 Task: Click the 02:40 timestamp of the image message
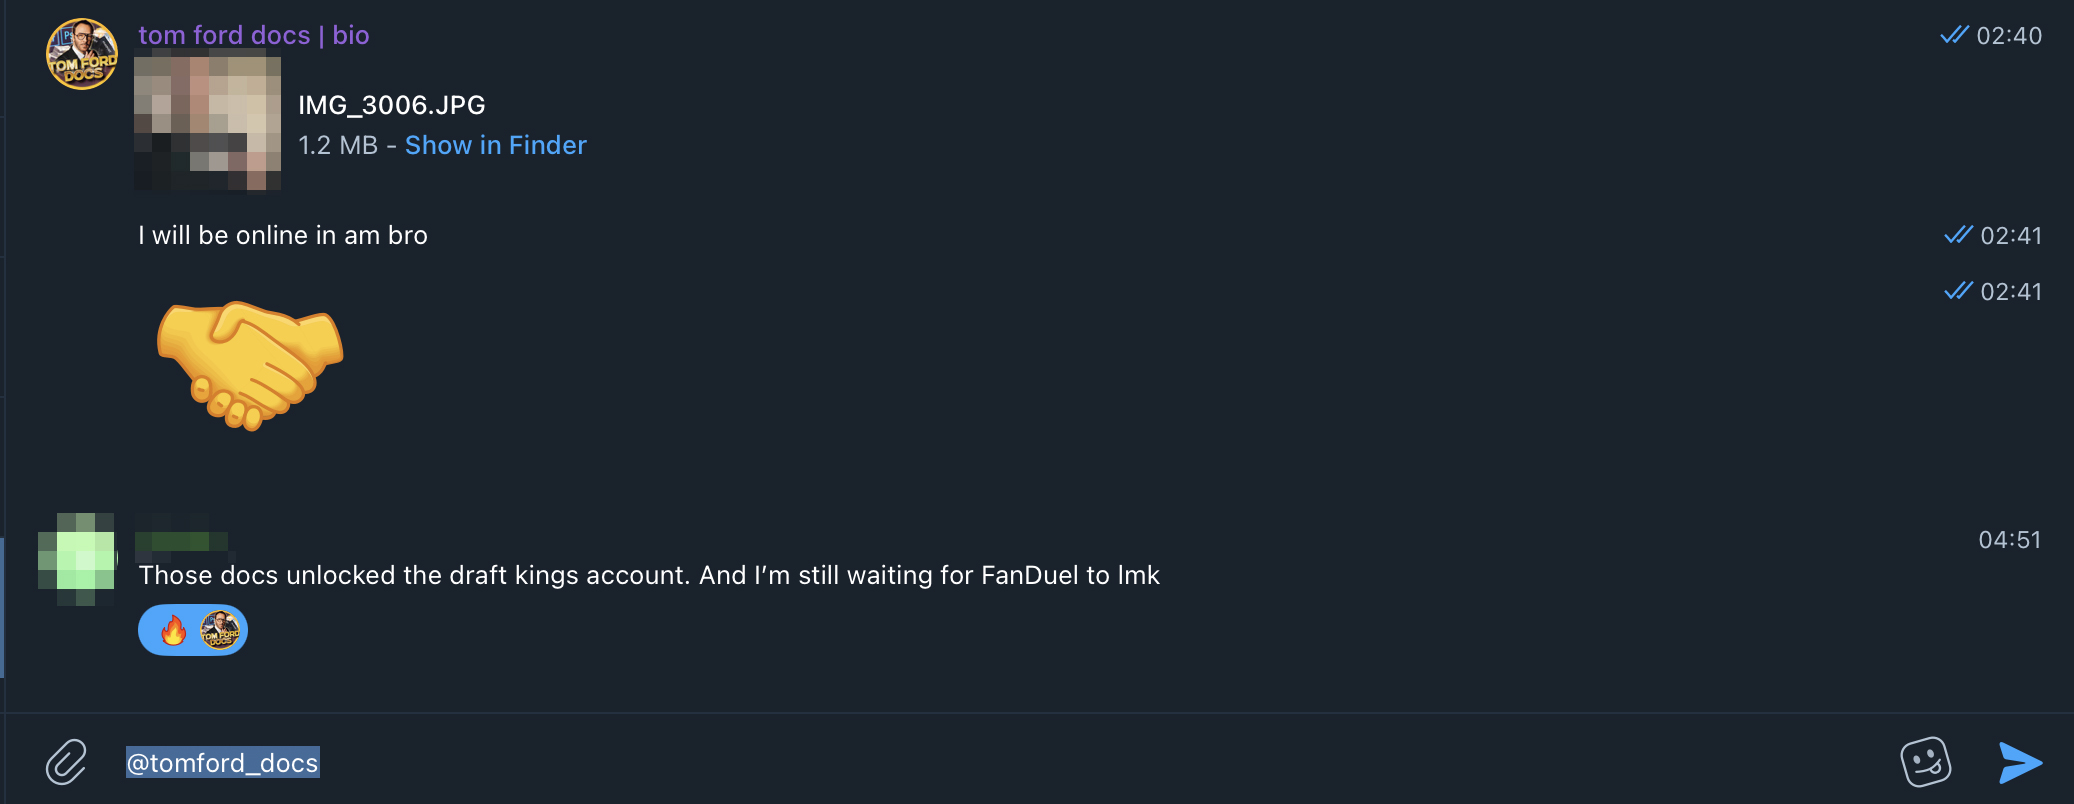2009,36
